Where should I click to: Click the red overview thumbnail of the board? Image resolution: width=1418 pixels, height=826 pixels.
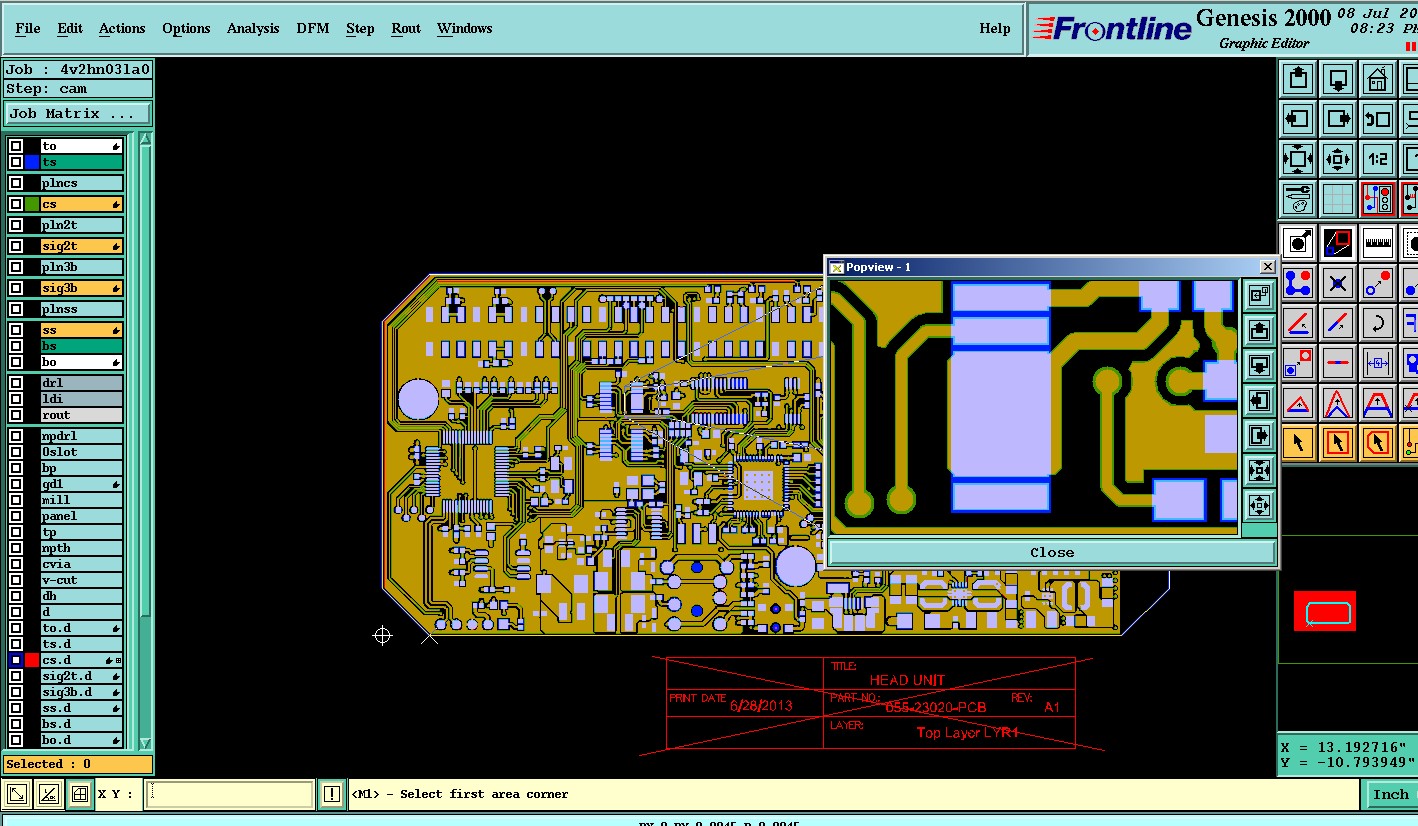(x=1325, y=611)
